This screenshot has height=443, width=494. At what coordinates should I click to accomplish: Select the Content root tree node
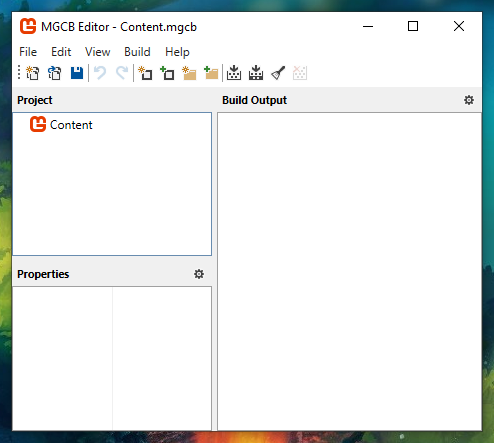coord(61,125)
